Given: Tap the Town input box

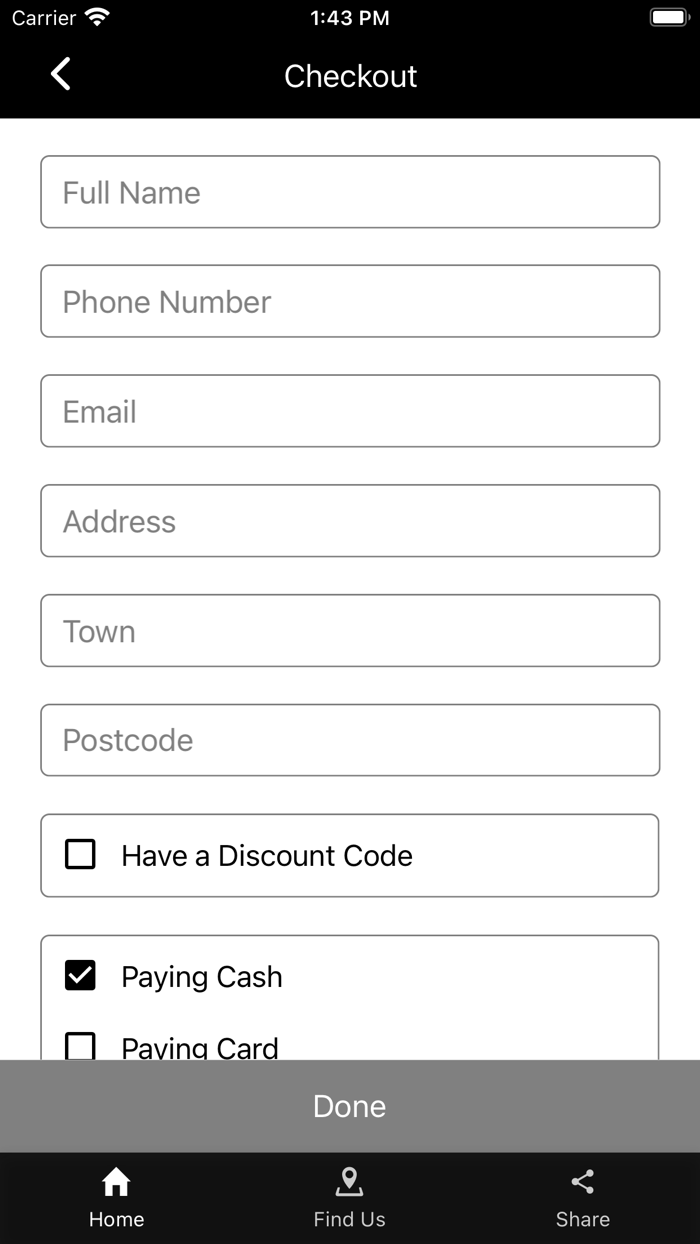Looking at the screenshot, I should pyautogui.click(x=350, y=631).
